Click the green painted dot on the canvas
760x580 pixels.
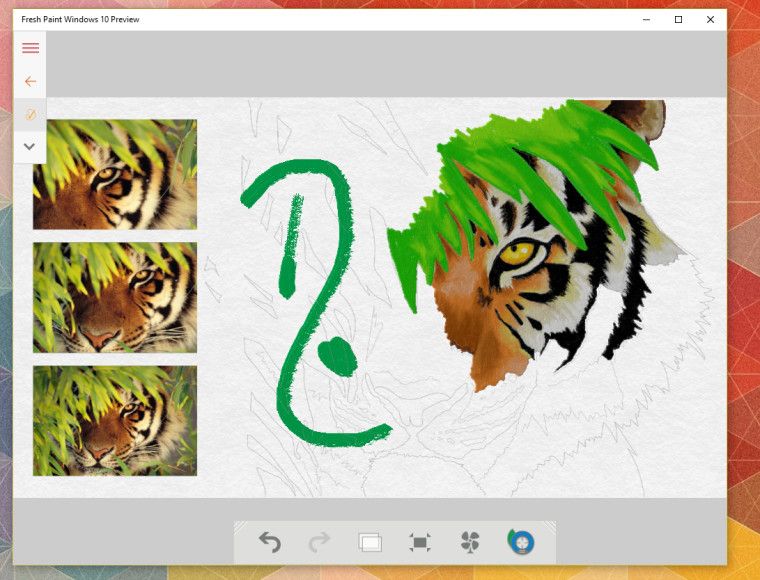338,357
